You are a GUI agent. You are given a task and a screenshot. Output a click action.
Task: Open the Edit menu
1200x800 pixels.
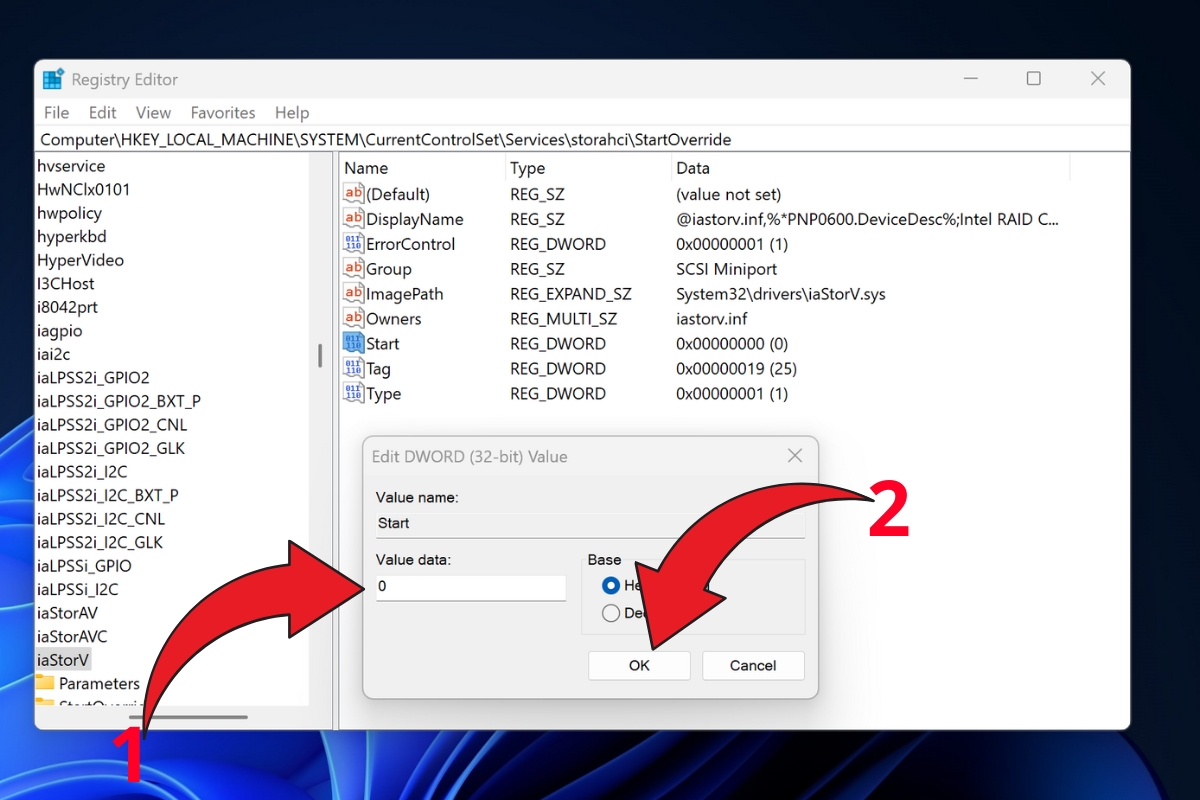pos(102,113)
